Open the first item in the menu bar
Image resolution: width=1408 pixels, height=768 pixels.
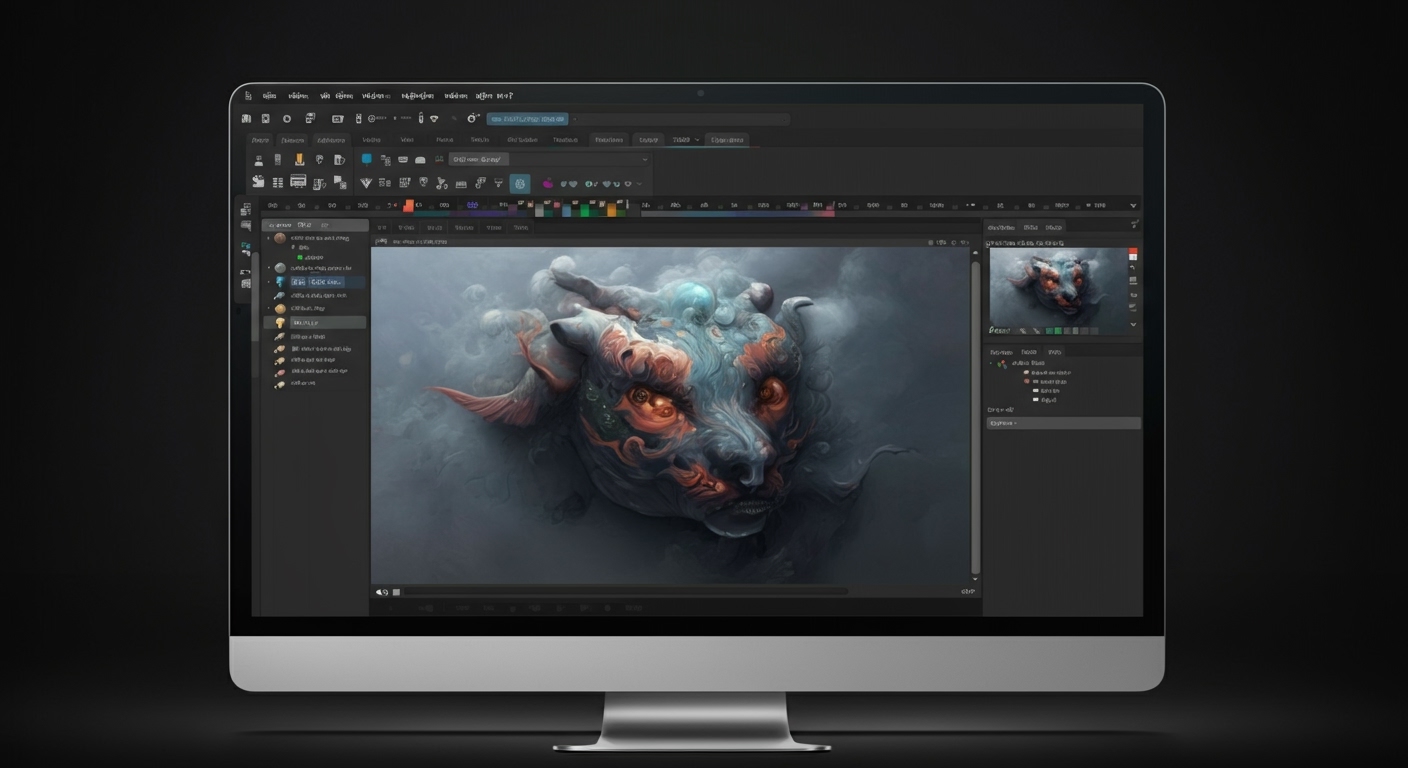[x=247, y=96]
